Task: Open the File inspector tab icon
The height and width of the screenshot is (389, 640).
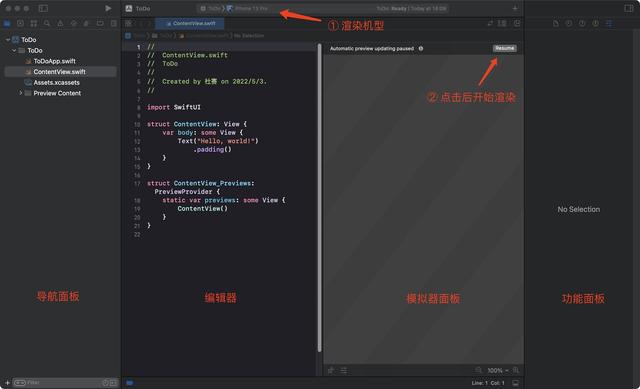Action: tap(556, 23)
